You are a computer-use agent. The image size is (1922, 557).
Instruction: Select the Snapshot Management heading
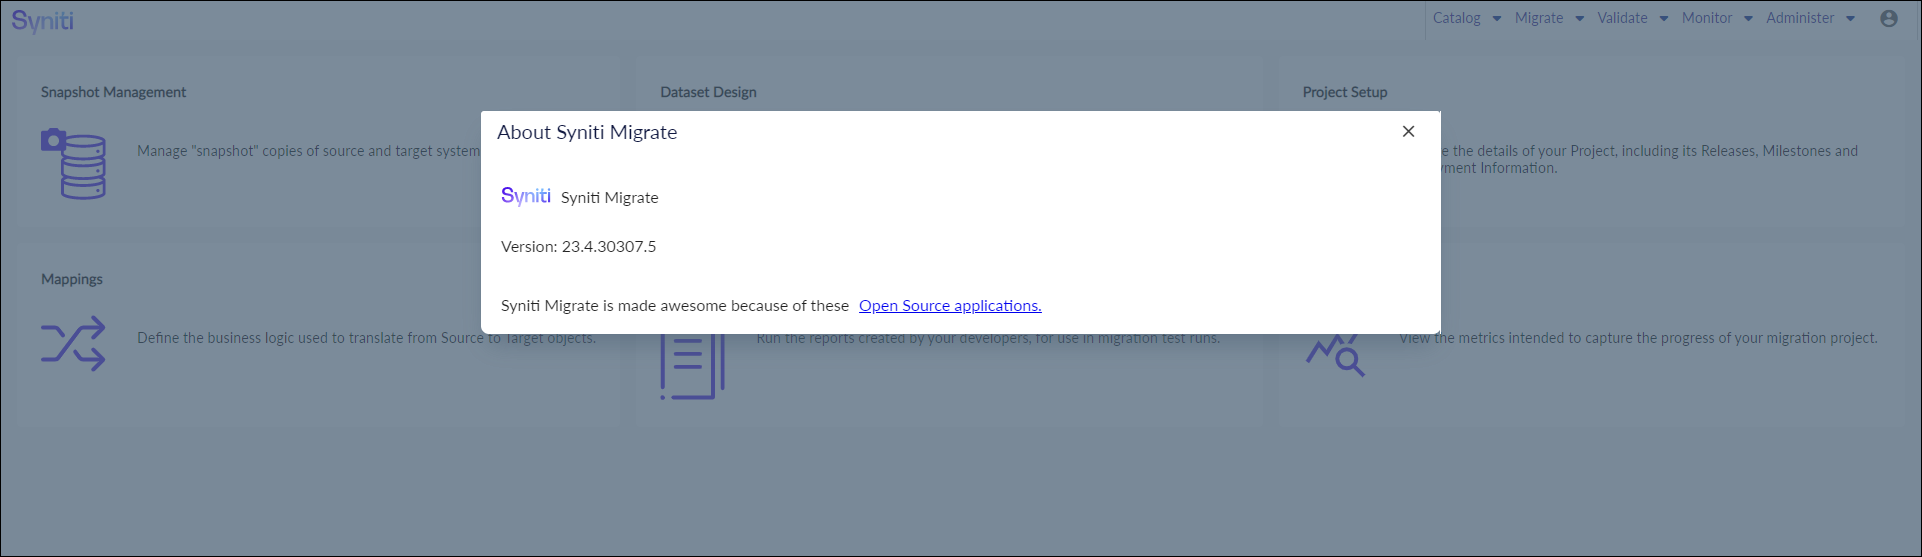click(113, 92)
